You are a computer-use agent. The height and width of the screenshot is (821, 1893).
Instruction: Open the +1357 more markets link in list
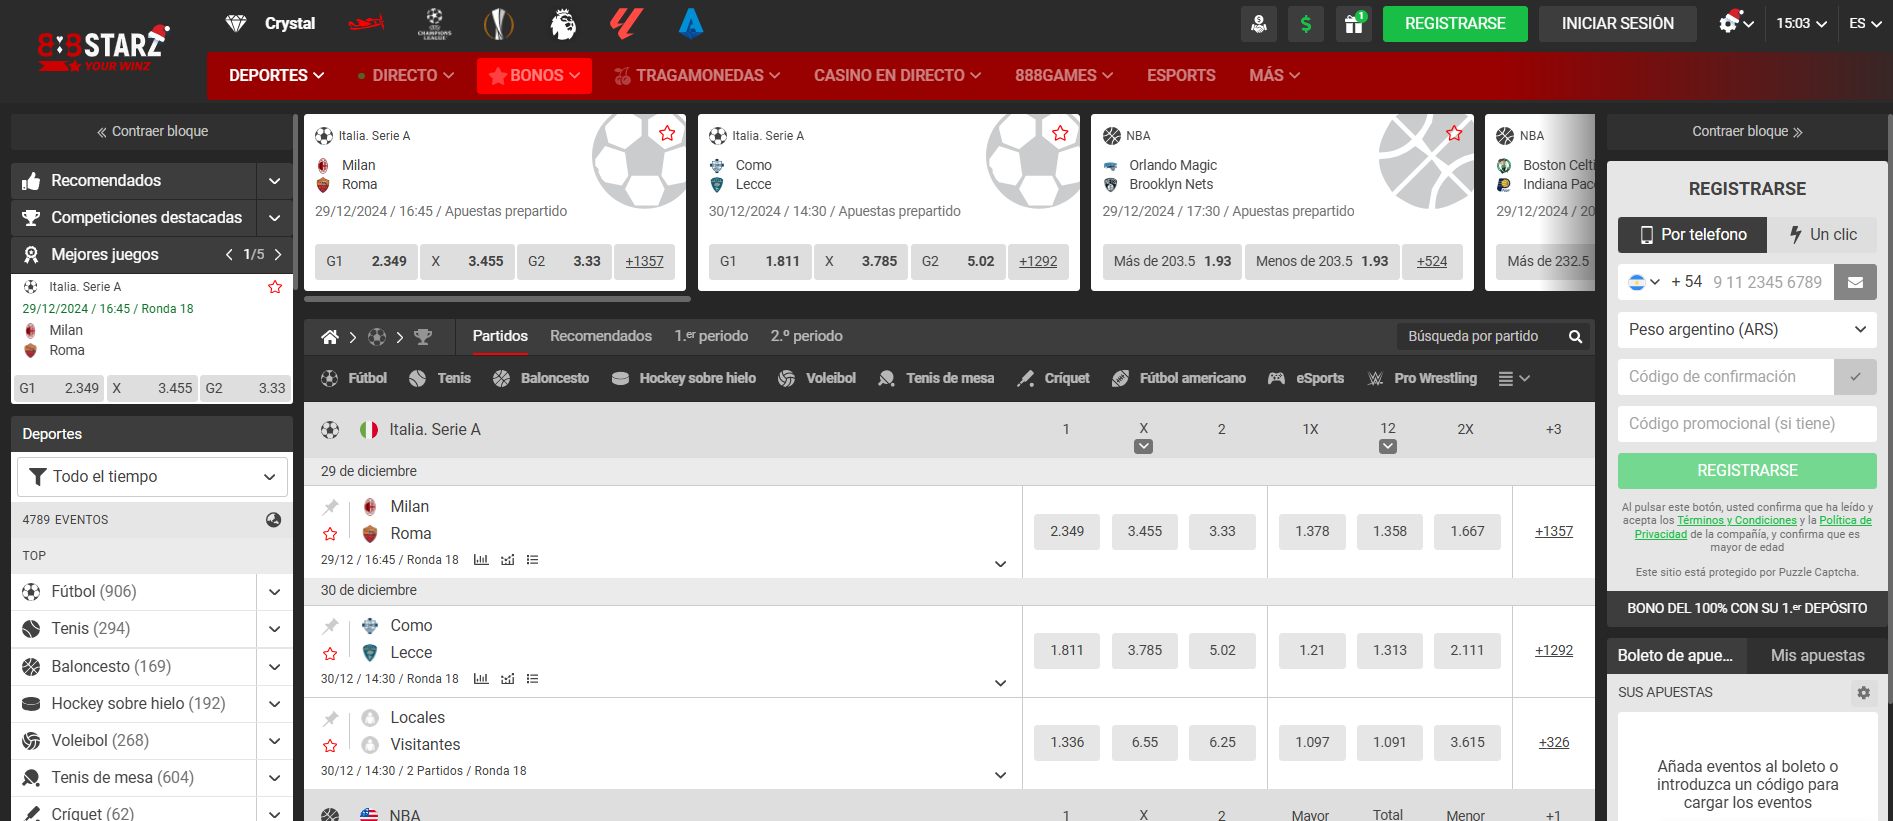pyautogui.click(x=1553, y=531)
